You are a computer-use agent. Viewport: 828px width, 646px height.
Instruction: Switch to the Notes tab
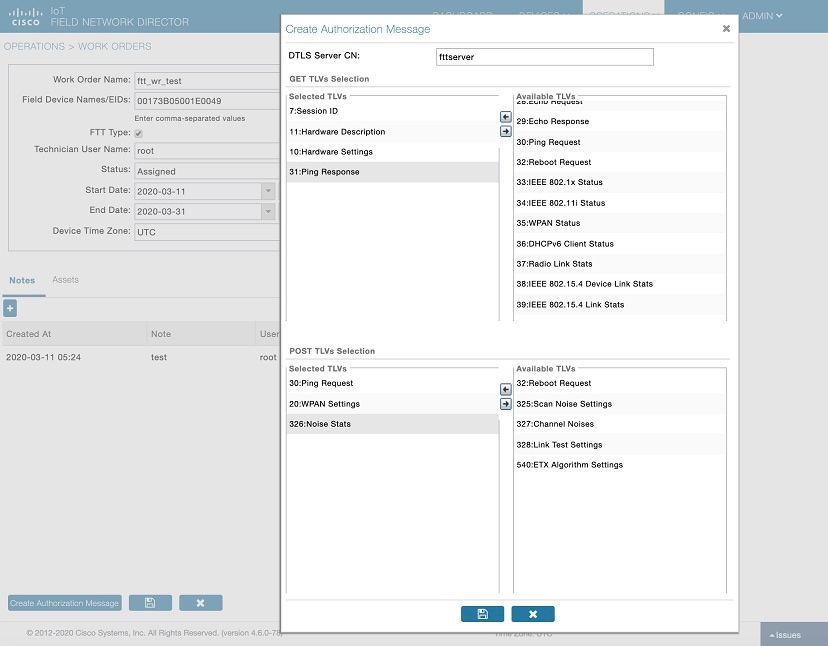pos(22,280)
